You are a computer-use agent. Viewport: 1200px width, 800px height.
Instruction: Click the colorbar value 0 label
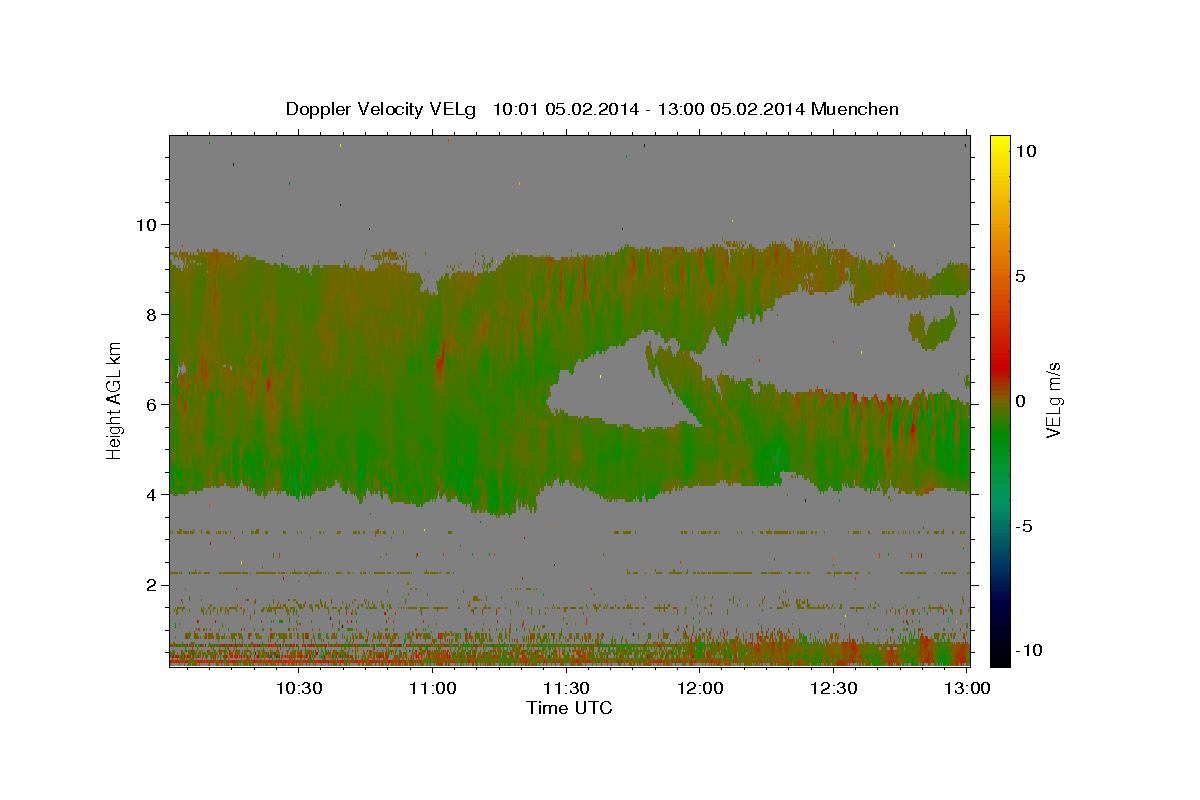click(x=1021, y=401)
